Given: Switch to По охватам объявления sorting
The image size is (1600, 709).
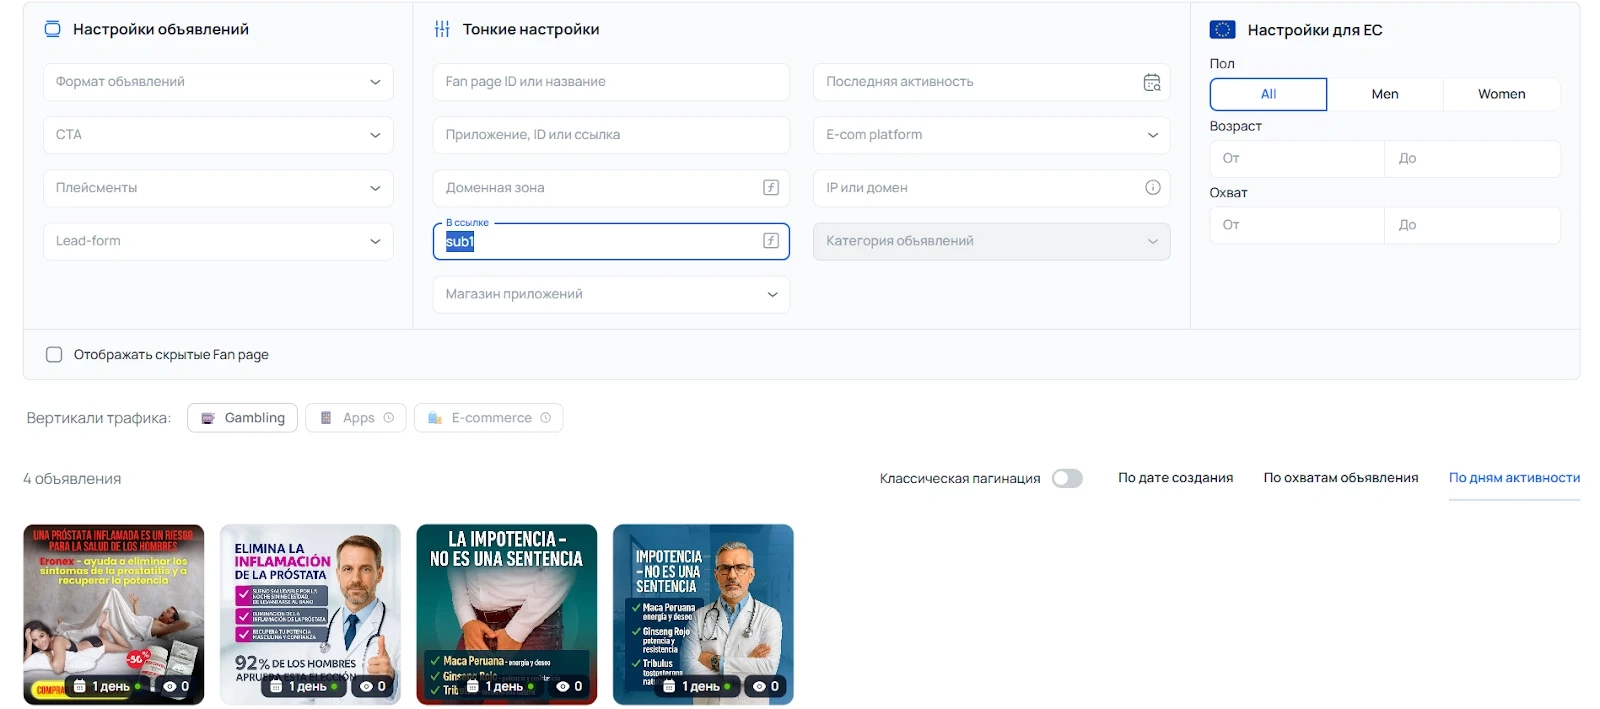Looking at the screenshot, I should click(1340, 478).
